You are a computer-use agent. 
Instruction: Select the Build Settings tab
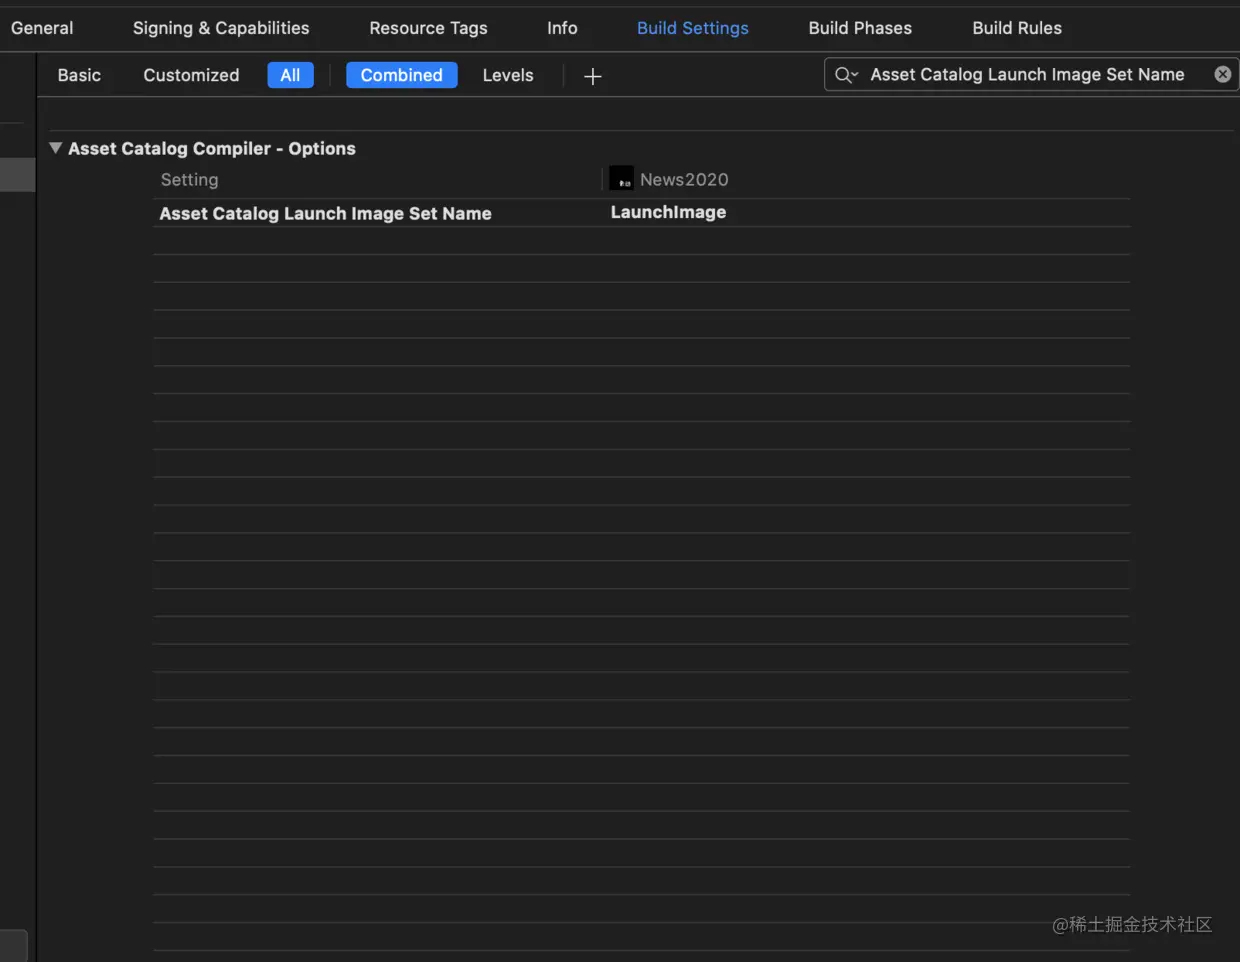pyautogui.click(x=693, y=28)
